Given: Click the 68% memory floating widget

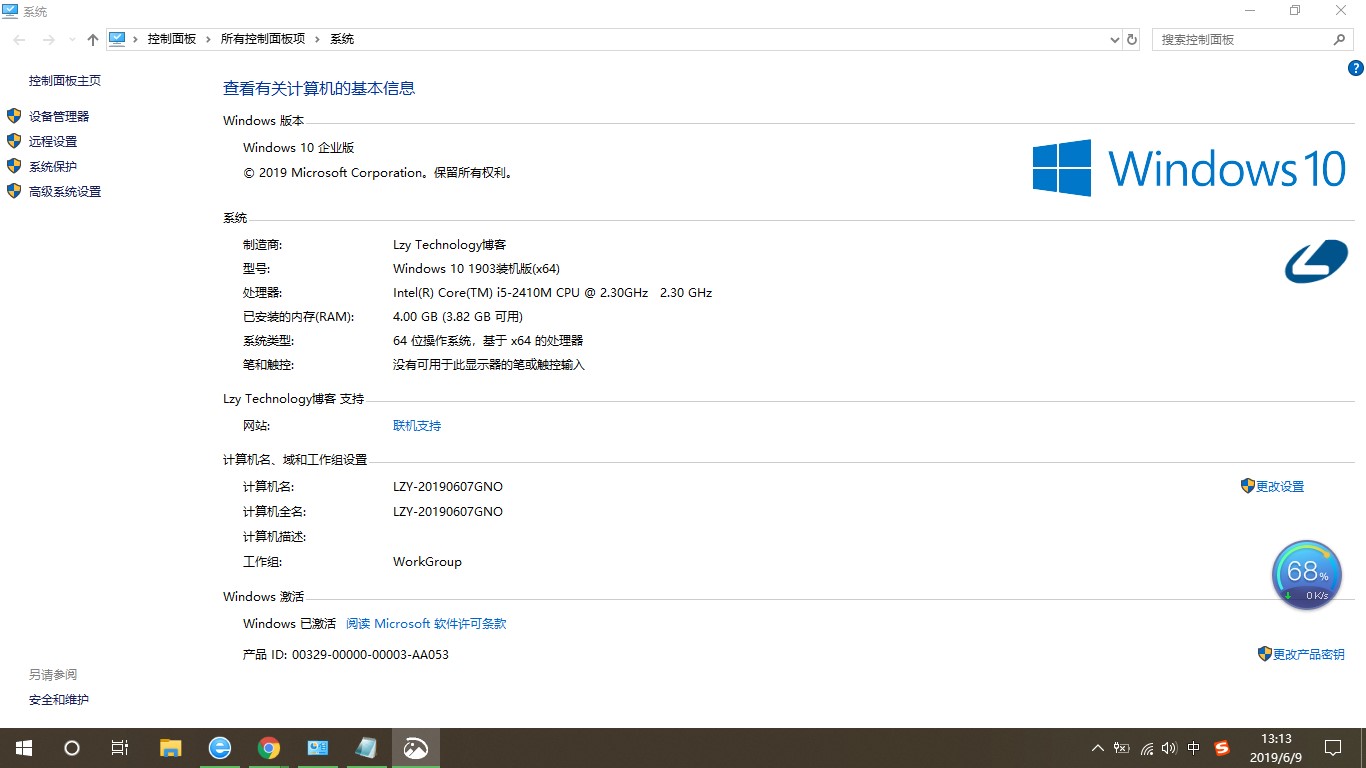Looking at the screenshot, I should click(1307, 575).
